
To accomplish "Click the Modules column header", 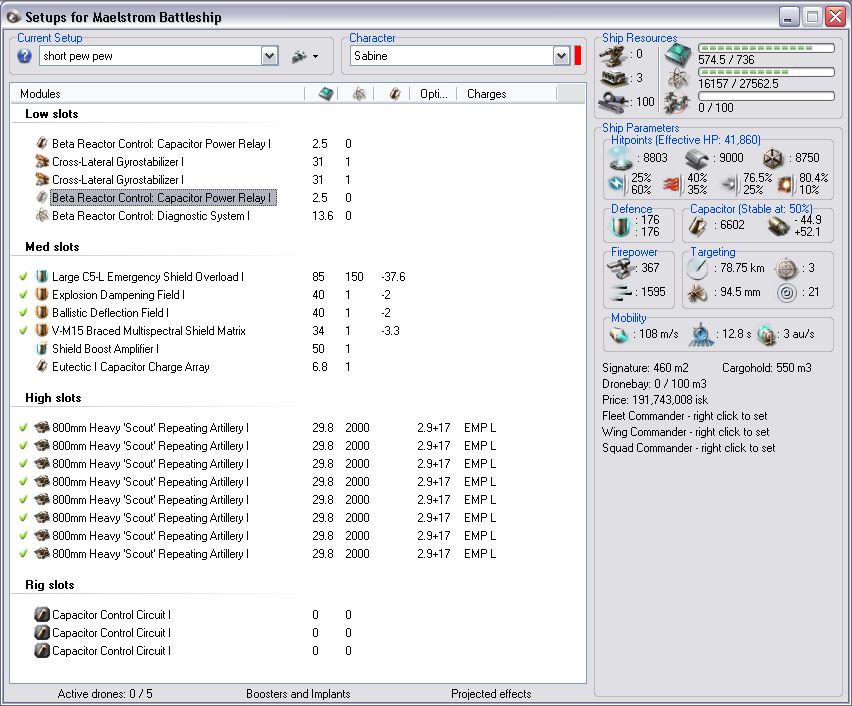I will (x=158, y=93).
